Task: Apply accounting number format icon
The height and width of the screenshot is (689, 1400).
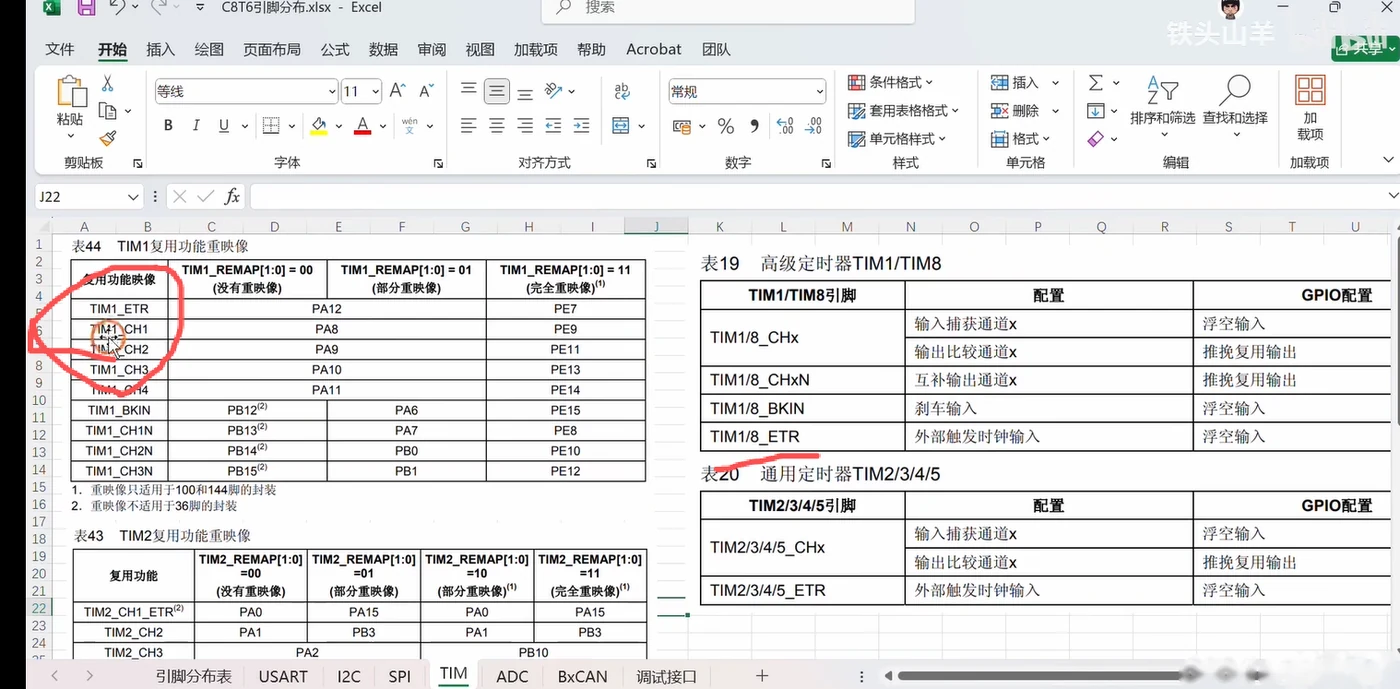Action: [x=683, y=126]
